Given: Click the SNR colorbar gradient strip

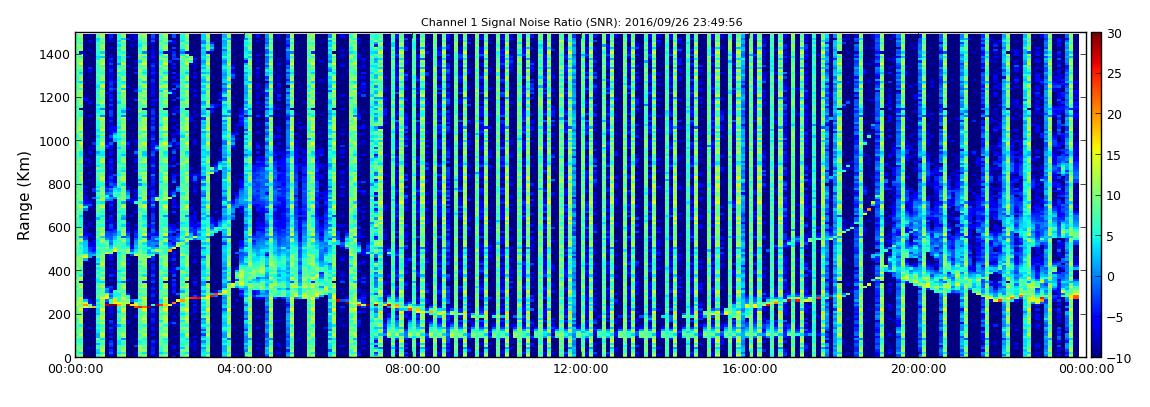Looking at the screenshot, I should pos(1096,195).
